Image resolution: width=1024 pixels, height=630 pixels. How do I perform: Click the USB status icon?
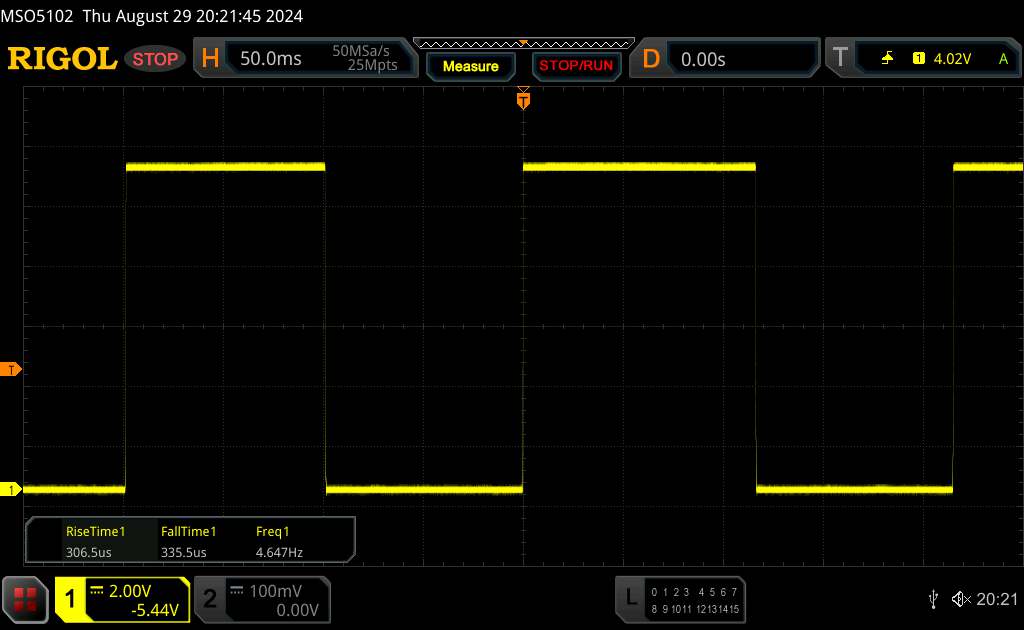click(933, 599)
